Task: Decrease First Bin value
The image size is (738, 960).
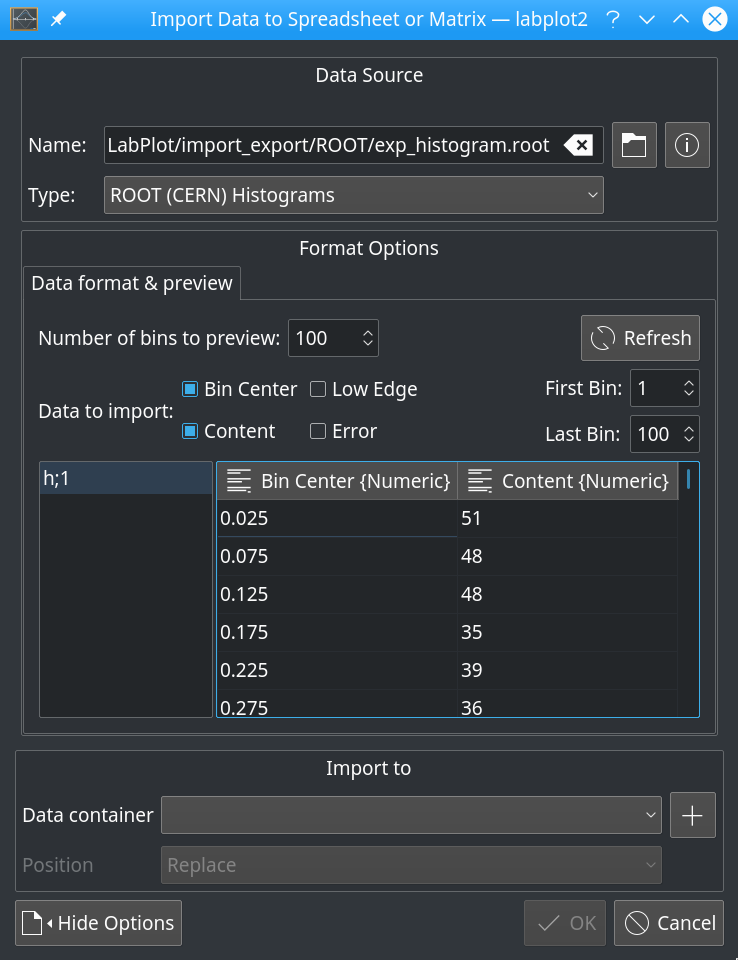Action: (x=688, y=394)
